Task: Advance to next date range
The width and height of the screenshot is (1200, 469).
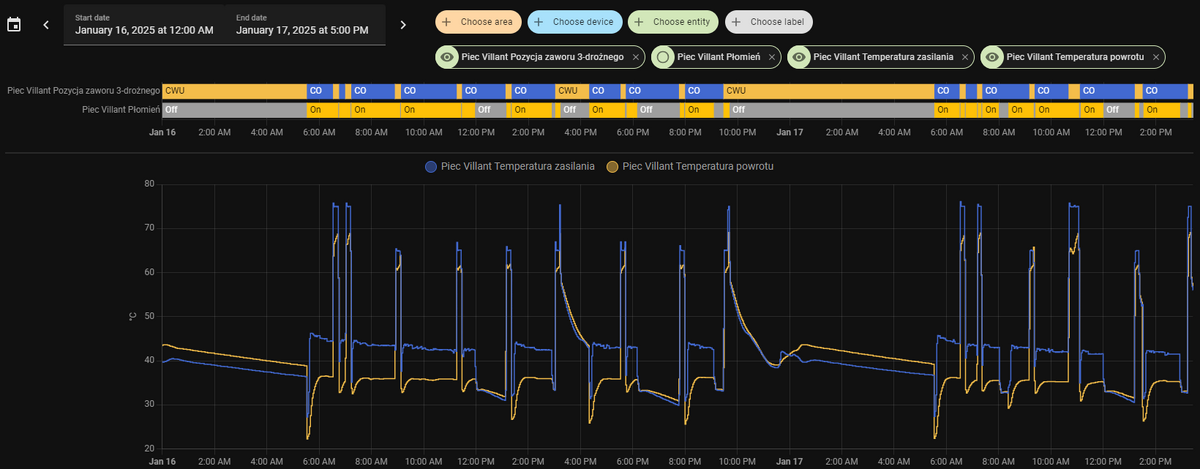Action: click(x=403, y=24)
